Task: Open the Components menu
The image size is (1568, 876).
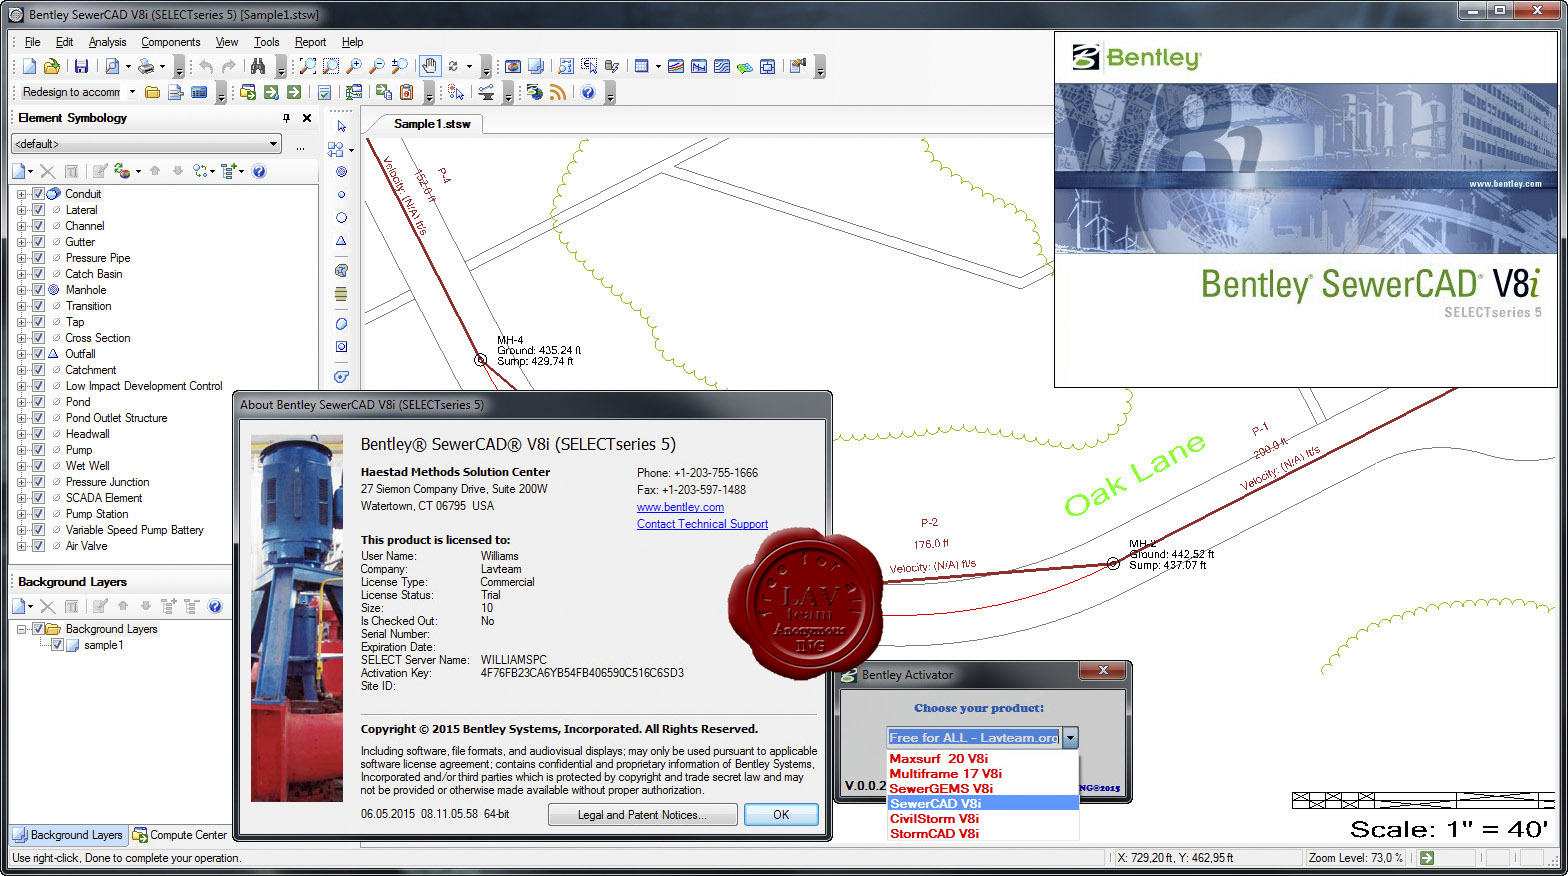Action: click(170, 42)
